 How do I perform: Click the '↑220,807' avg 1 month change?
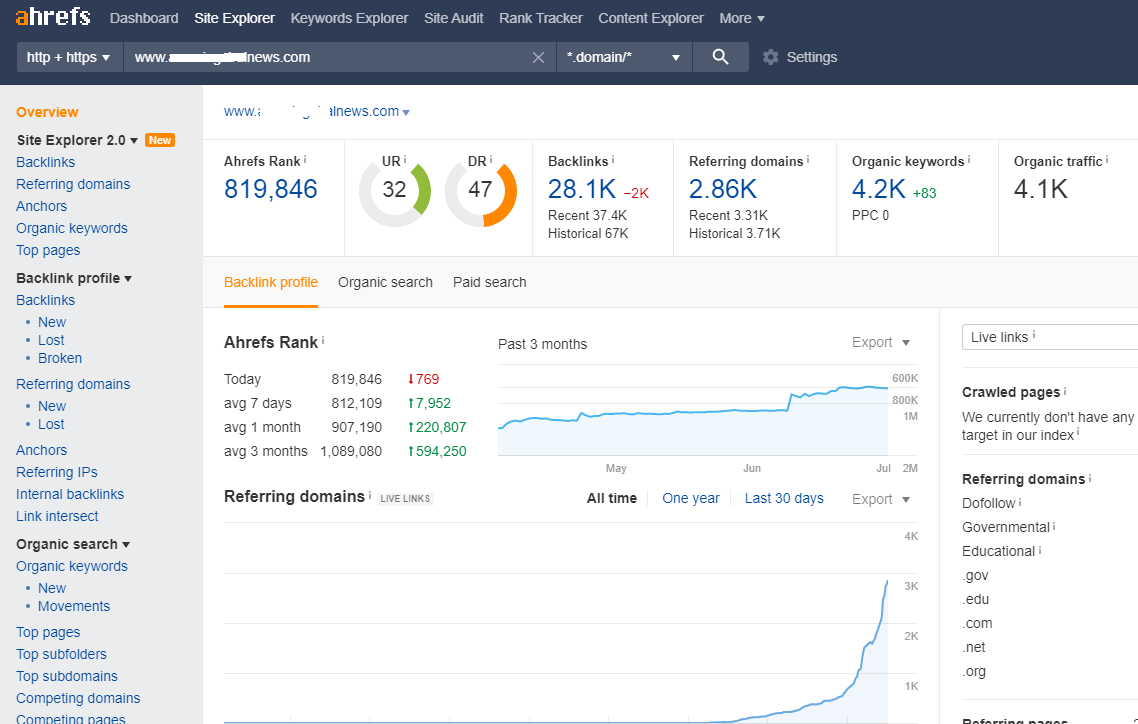[x=437, y=427]
